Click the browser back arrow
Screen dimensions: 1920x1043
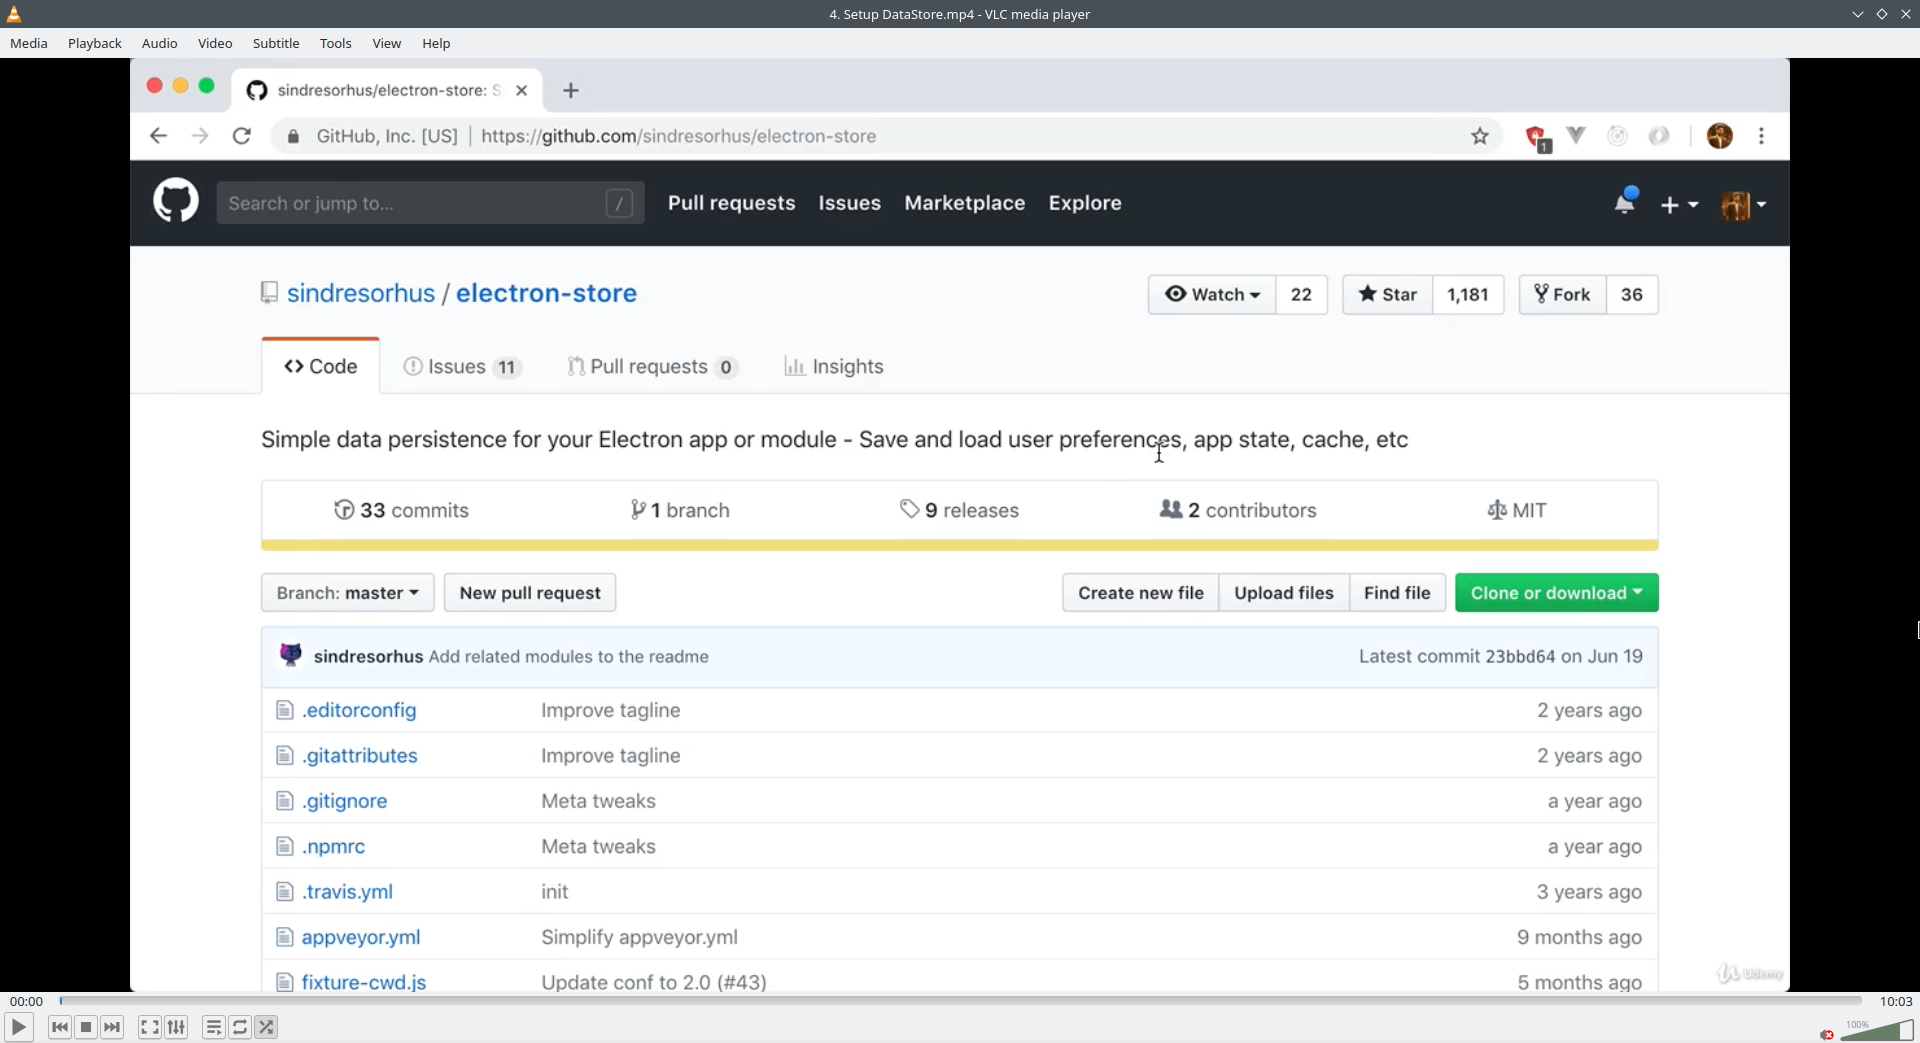pyautogui.click(x=158, y=136)
